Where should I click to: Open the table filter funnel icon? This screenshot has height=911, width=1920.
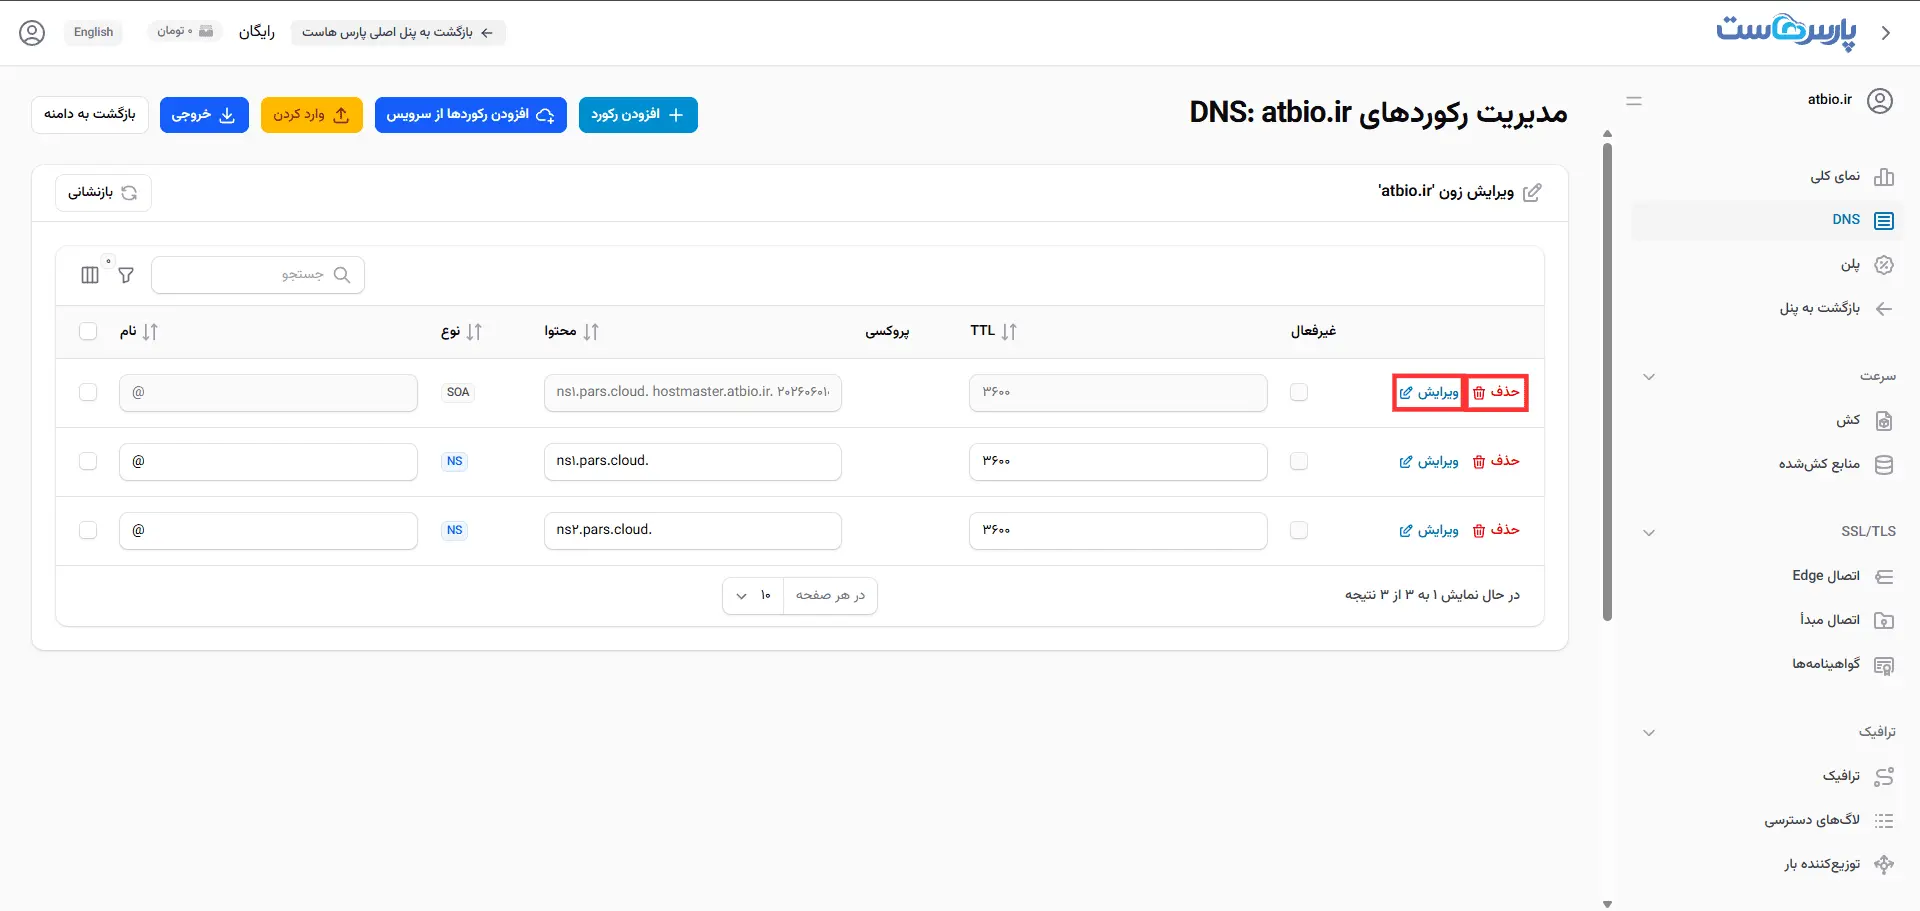(x=126, y=275)
